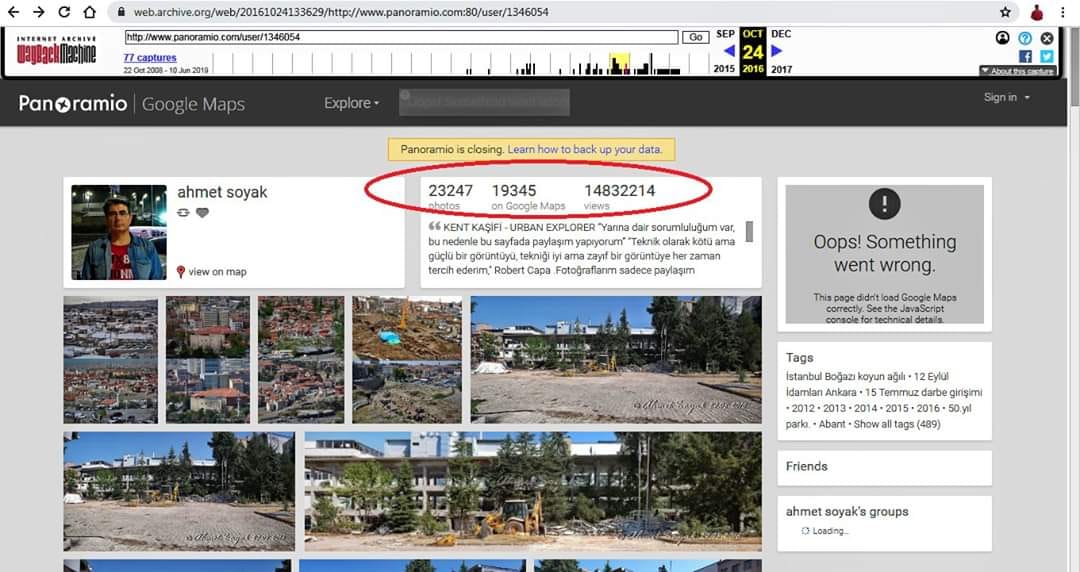1080x572 pixels.
Task: Click the Go button in Wayback toolbar
Action: tap(696, 37)
